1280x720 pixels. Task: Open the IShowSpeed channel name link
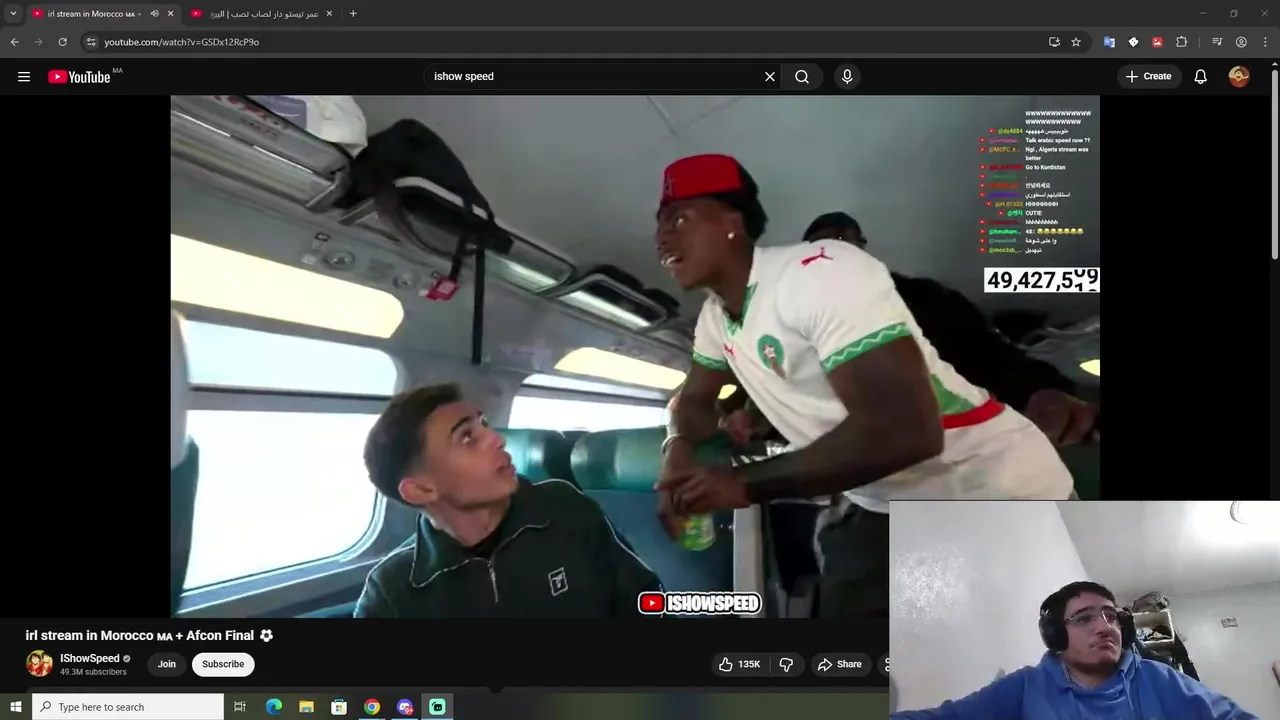coord(90,658)
